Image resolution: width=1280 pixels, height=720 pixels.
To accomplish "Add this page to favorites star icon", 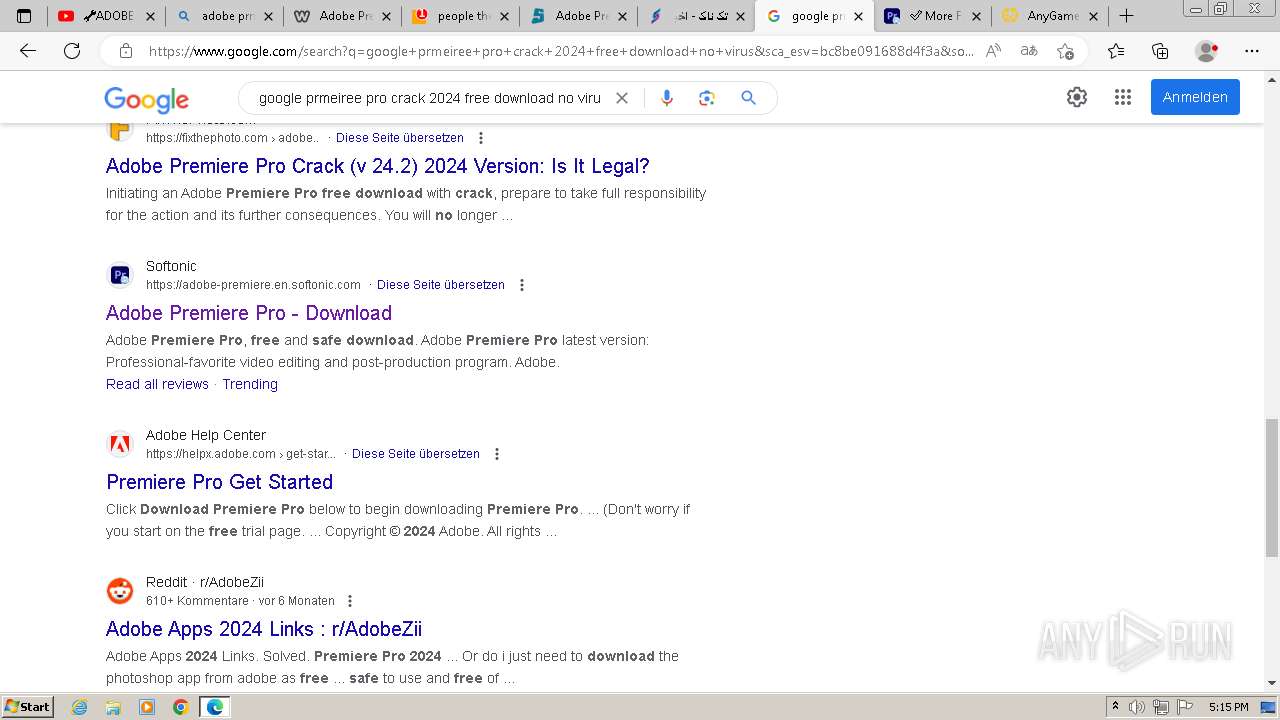I will click(1065, 51).
